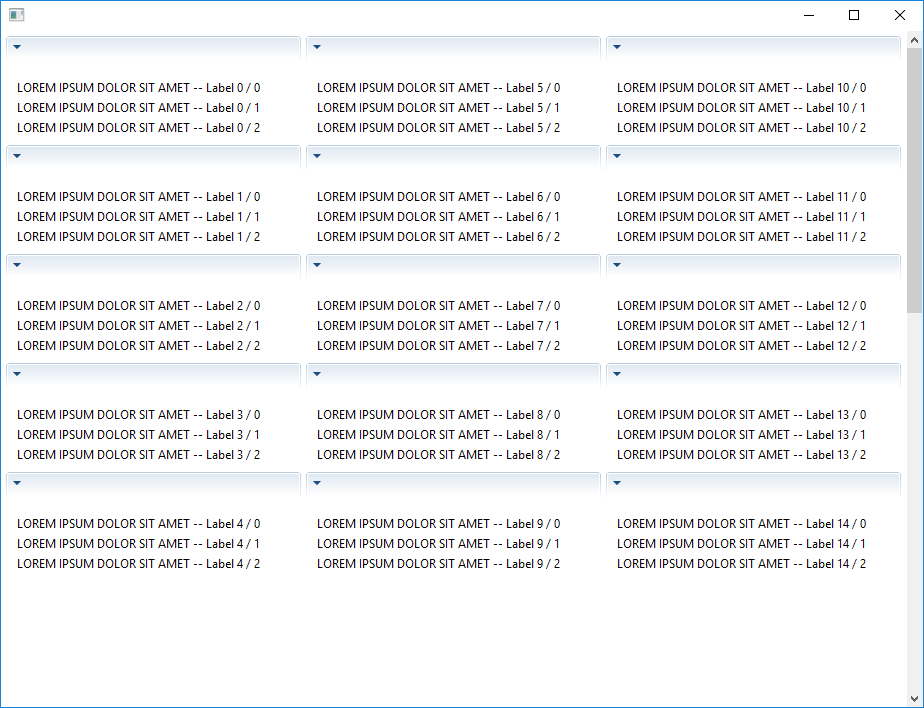Screen dimensions: 924x708
Task: Click the vertical scrollbar thumb
Action: coord(915,180)
